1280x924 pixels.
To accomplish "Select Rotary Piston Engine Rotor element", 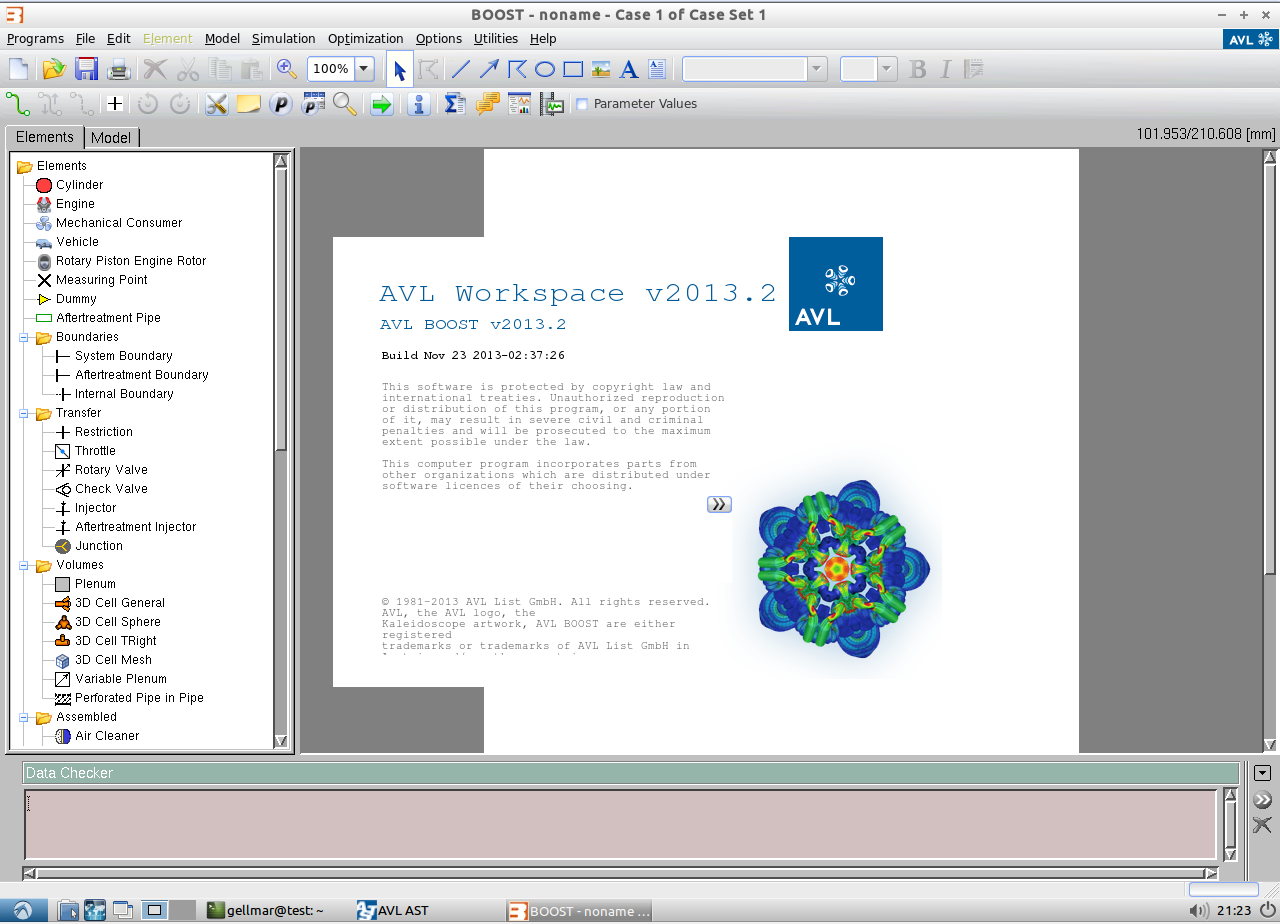I will [x=131, y=261].
